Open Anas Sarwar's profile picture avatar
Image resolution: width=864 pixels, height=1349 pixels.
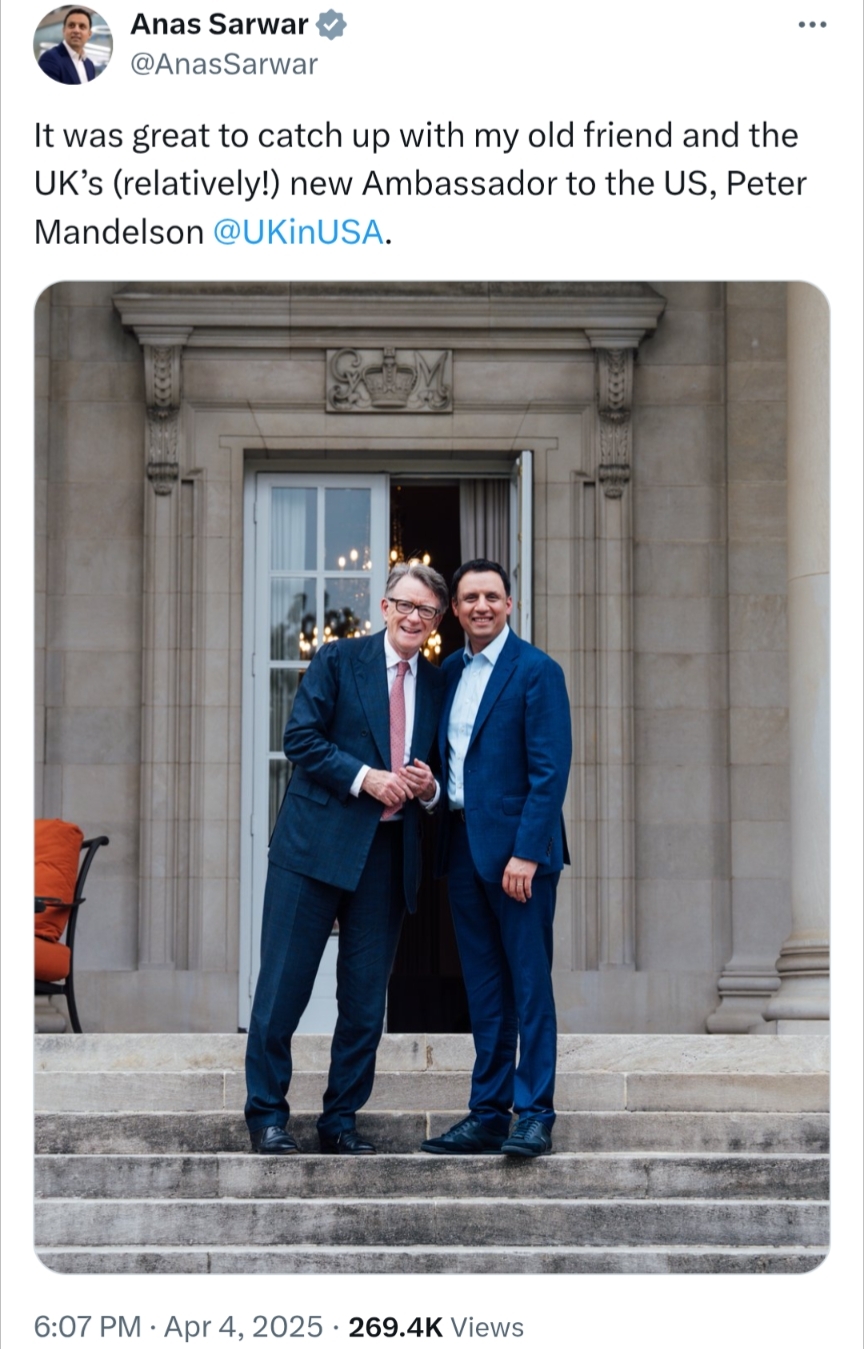tap(72, 45)
